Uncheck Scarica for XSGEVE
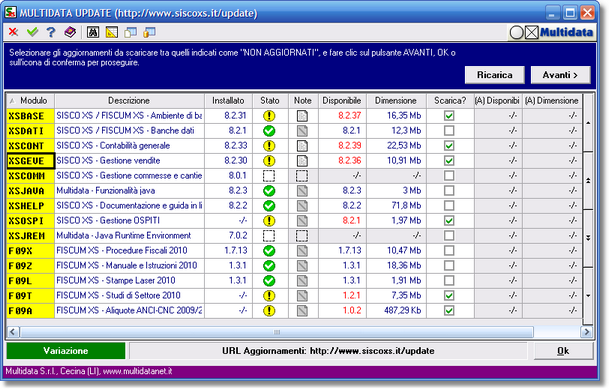This screenshot has width=609, height=390. [449, 161]
